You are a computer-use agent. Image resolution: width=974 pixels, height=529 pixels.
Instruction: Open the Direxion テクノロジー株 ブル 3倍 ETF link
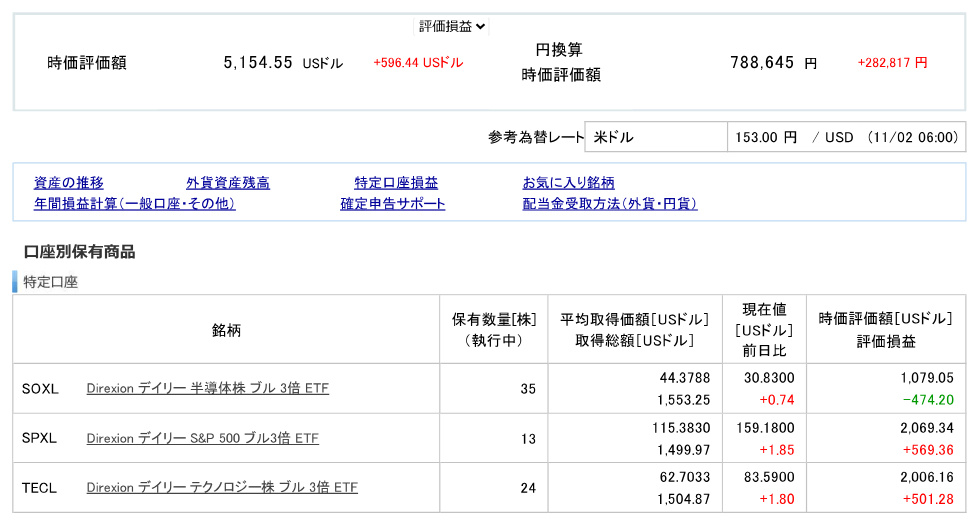[222, 488]
